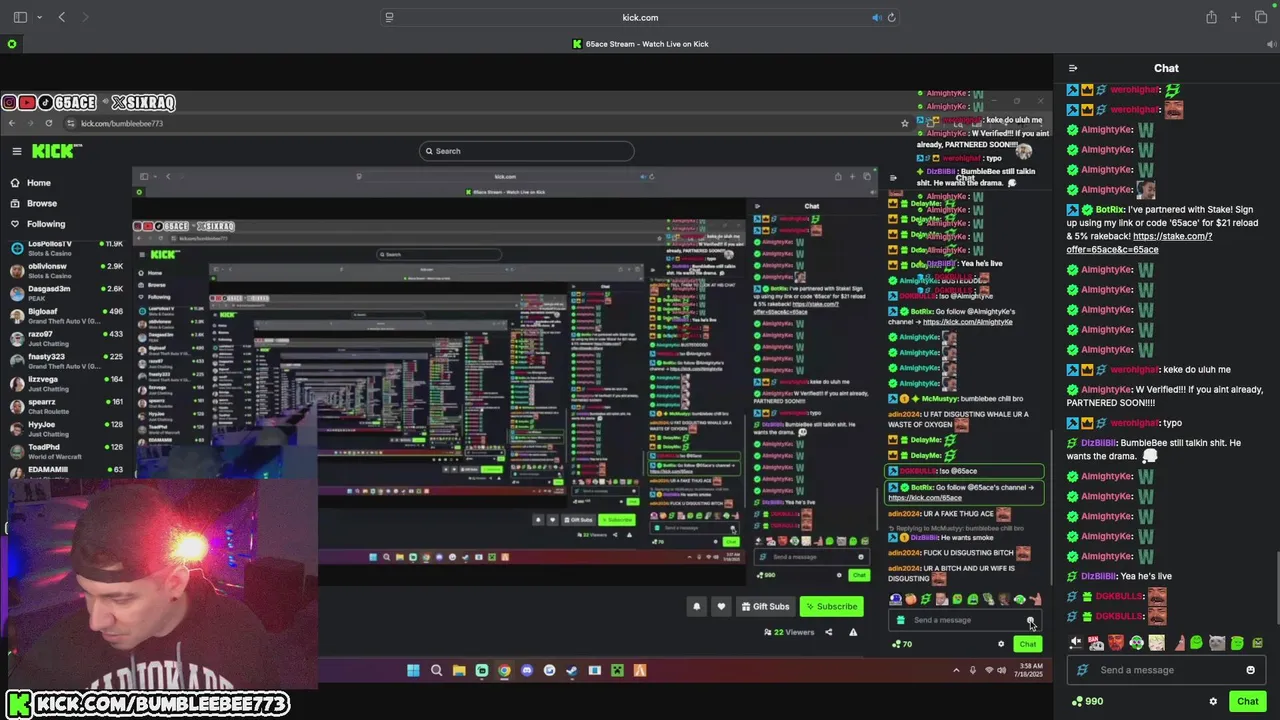
Task: Pick the gray cat emote
Action: point(1217,643)
